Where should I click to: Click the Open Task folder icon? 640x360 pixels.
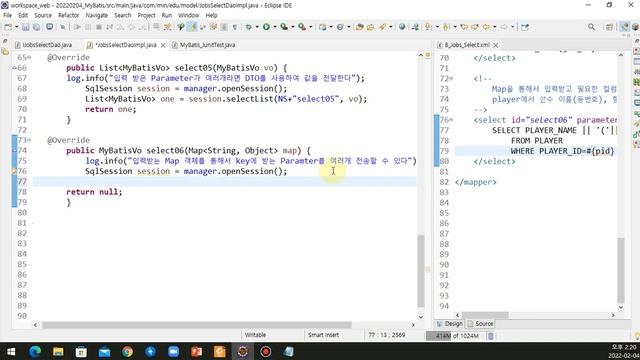[x=370, y=27]
